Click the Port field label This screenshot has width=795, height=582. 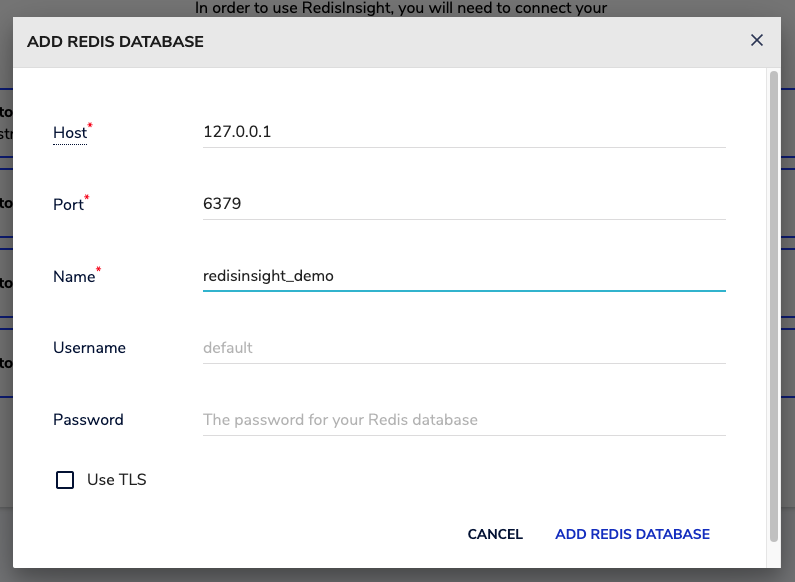(68, 205)
